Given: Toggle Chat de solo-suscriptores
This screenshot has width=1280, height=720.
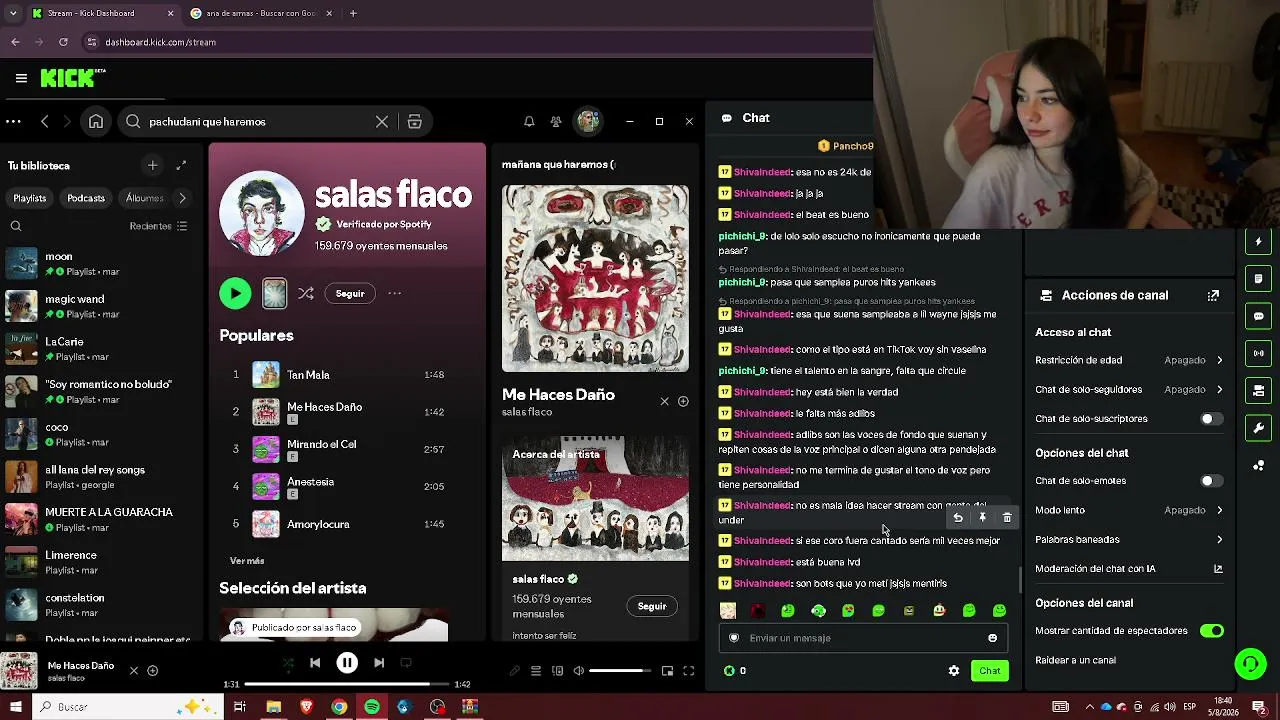Looking at the screenshot, I should pos(1211,419).
